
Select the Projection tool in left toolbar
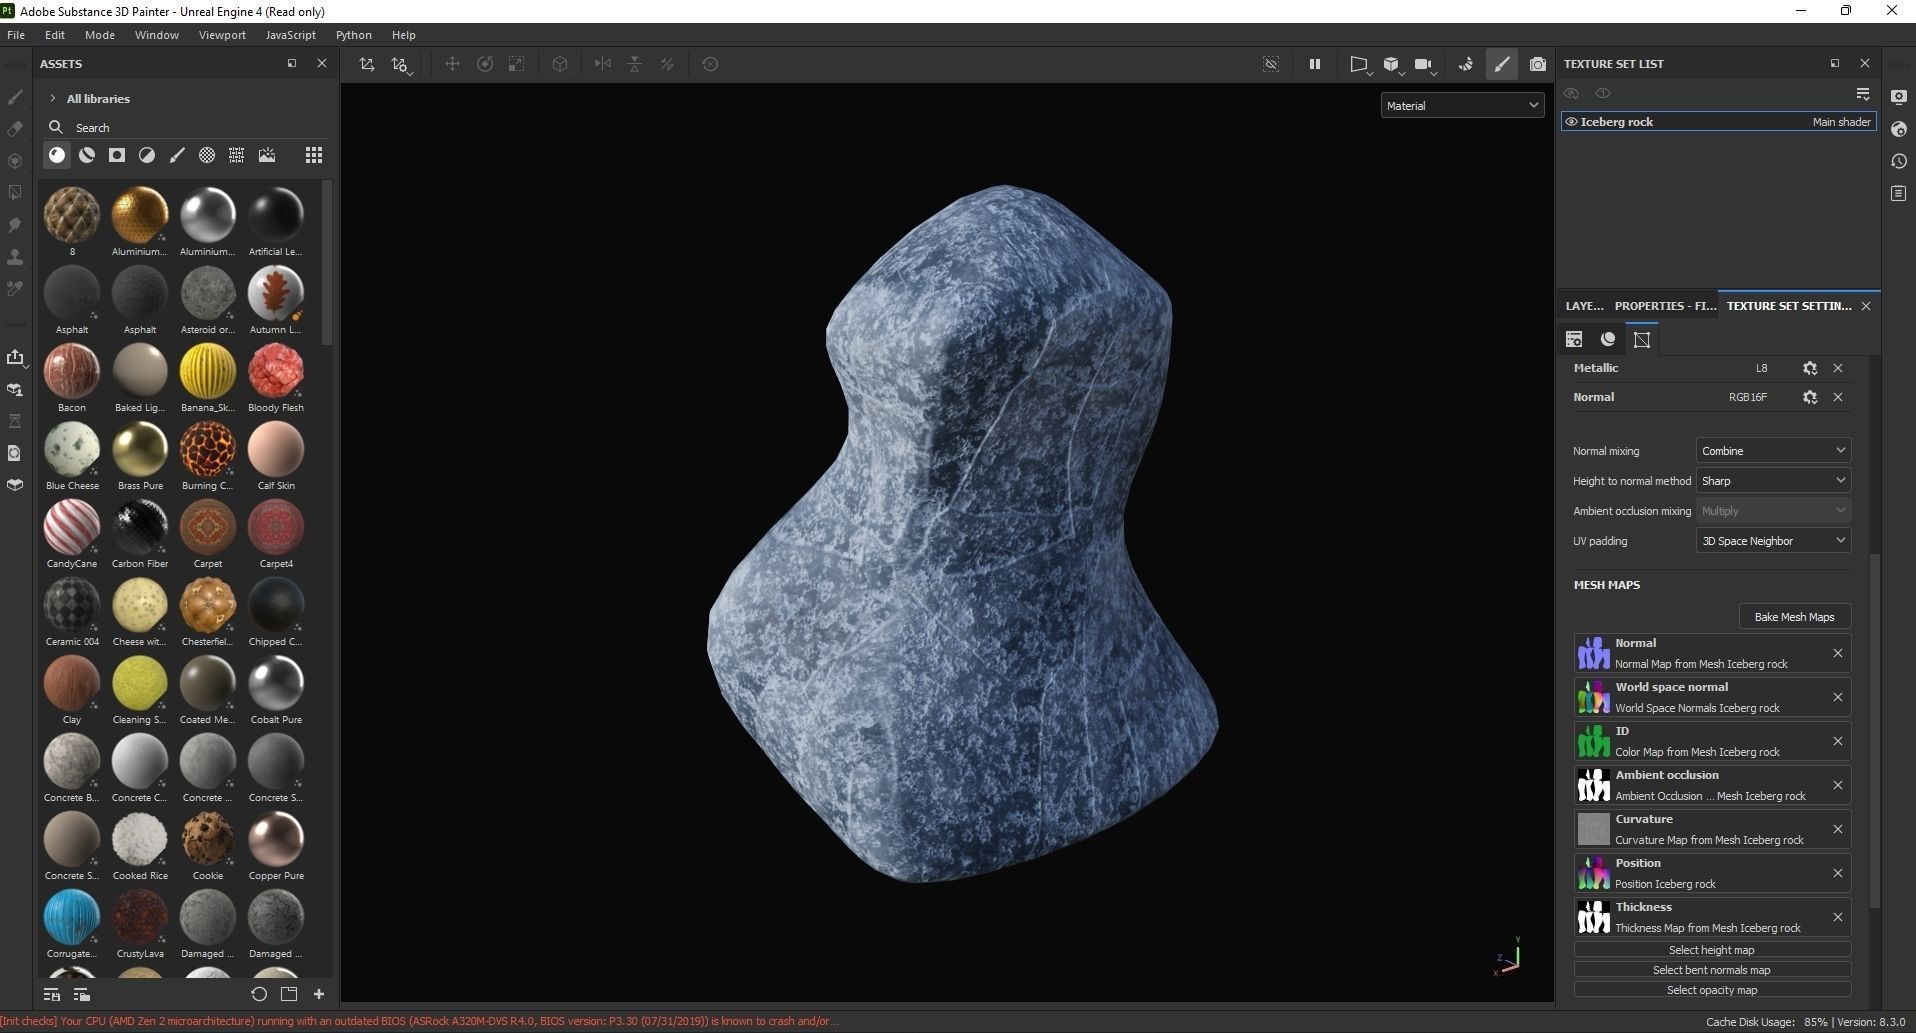tap(15, 161)
